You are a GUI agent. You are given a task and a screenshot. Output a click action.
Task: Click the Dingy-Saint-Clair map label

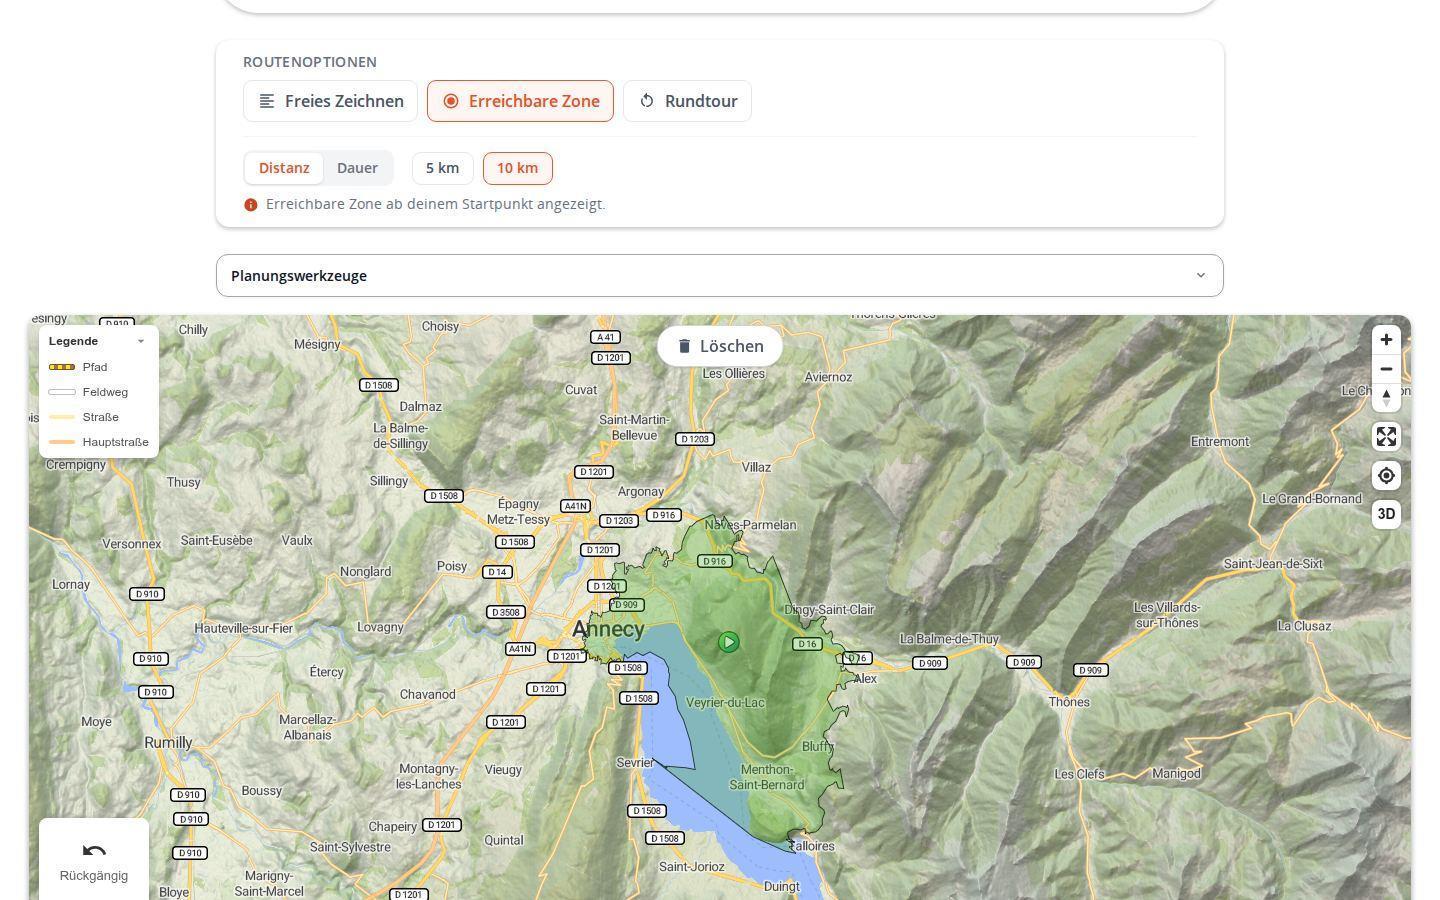[x=829, y=610]
